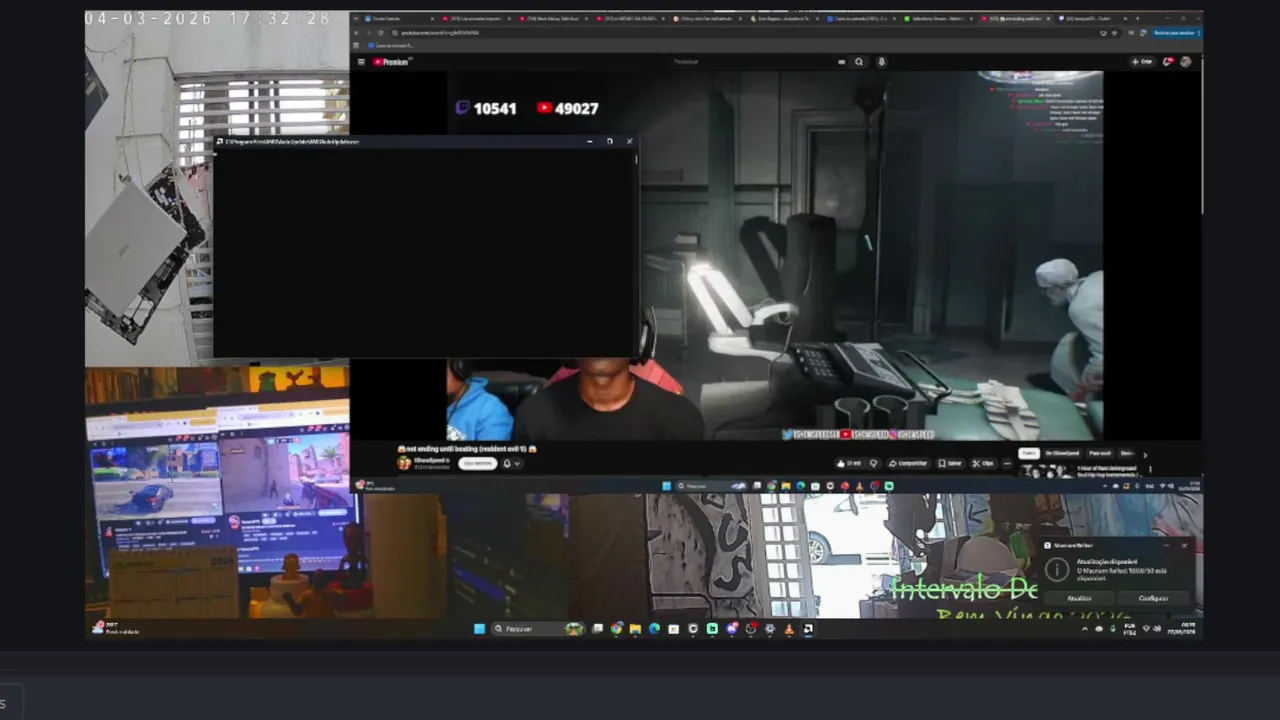Dismiss the Macrium Reflect notification

[x=1185, y=545]
